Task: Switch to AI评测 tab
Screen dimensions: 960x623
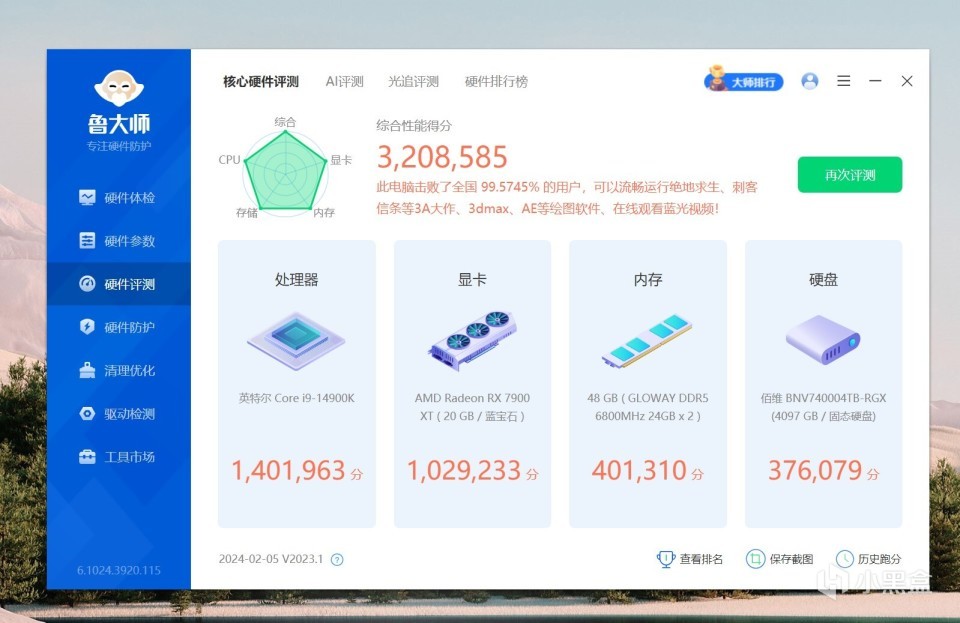Action: tap(344, 81)
